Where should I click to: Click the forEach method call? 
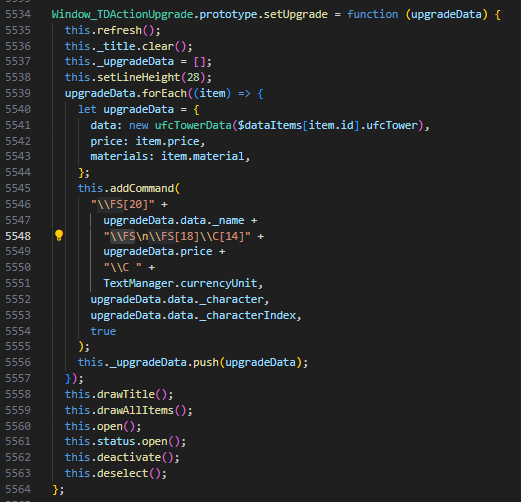point(164,93)
